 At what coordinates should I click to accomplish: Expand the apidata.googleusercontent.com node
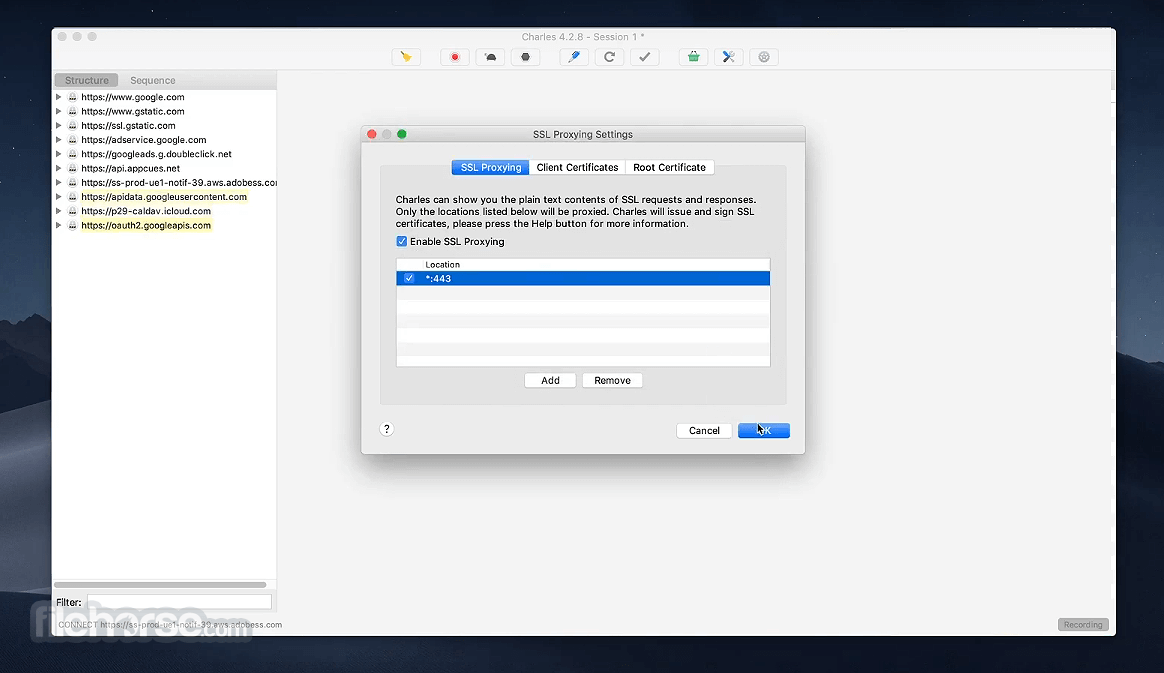click(59, 197)
